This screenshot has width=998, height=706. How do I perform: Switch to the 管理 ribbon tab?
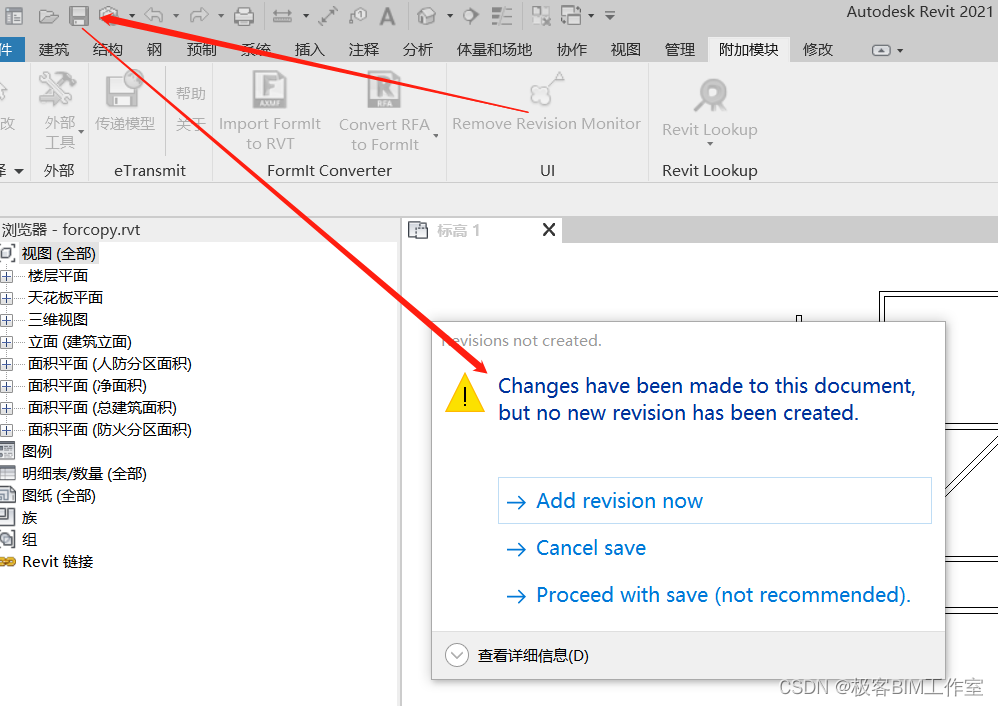(x=680, y=50)
